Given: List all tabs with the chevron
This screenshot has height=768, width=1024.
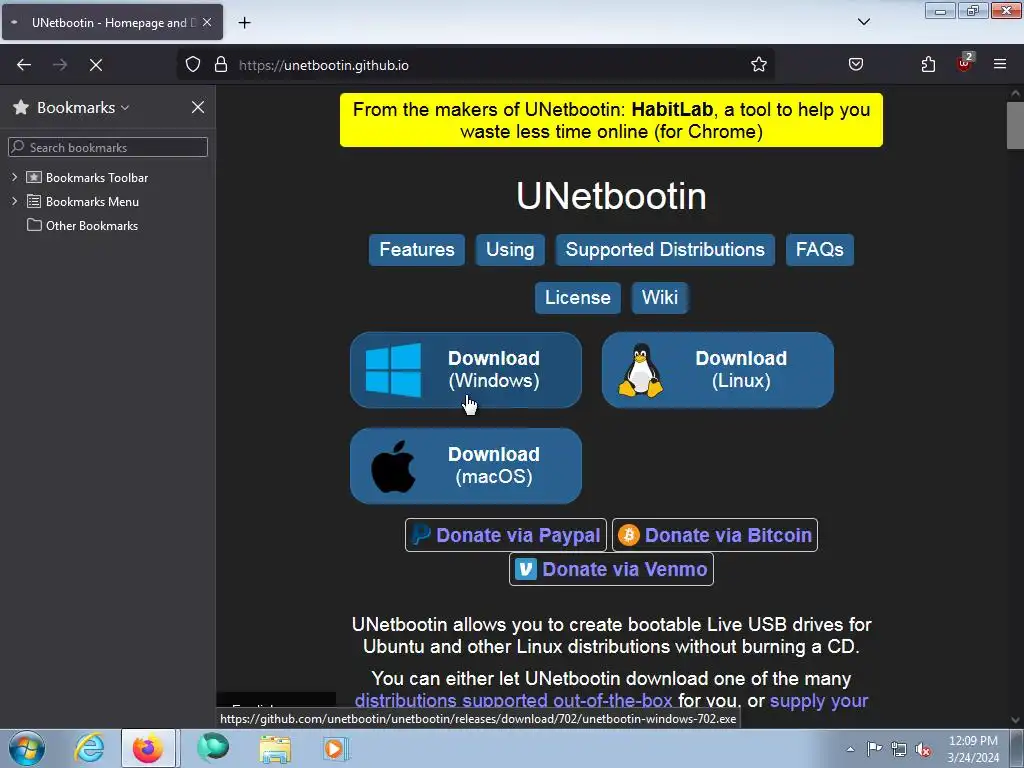Looking at the screenshot, I should (863, 22).
